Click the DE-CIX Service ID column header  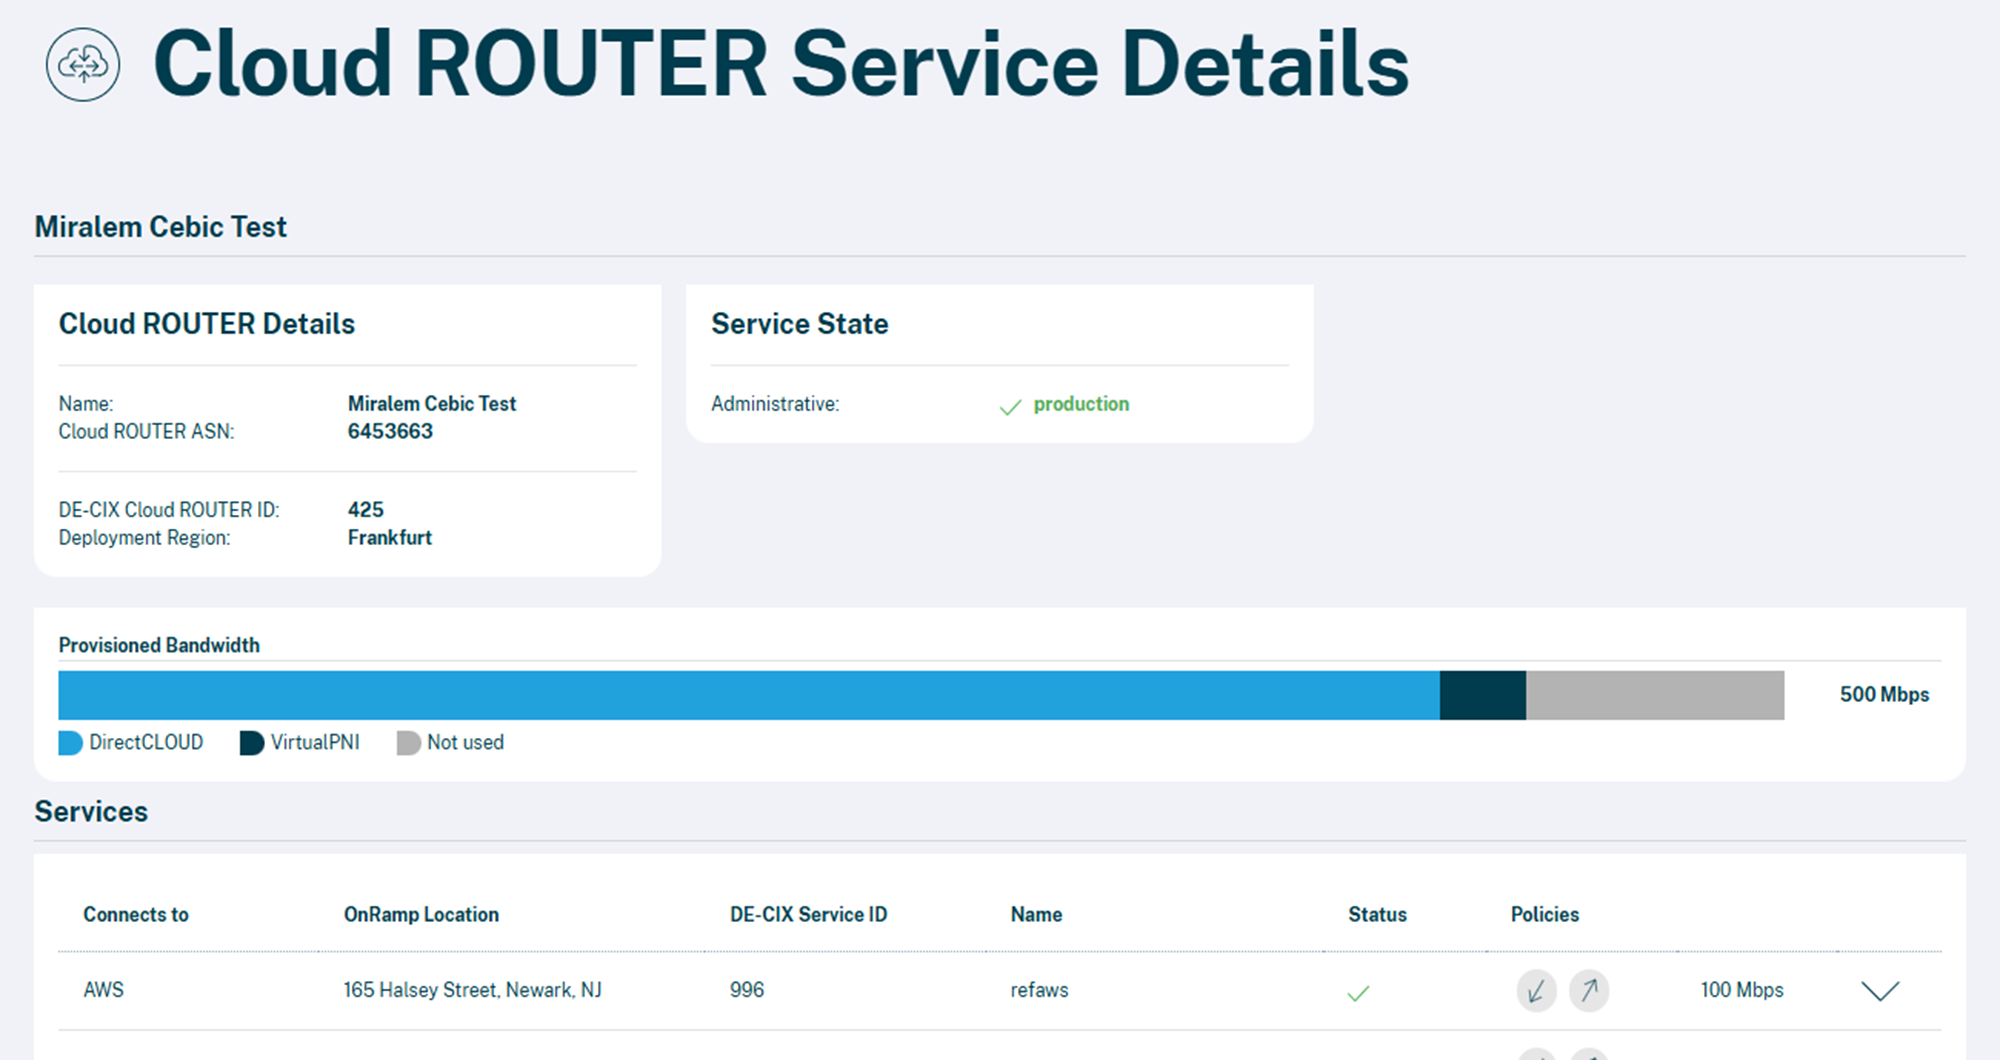pyautogui.click(x=808, y=915)
